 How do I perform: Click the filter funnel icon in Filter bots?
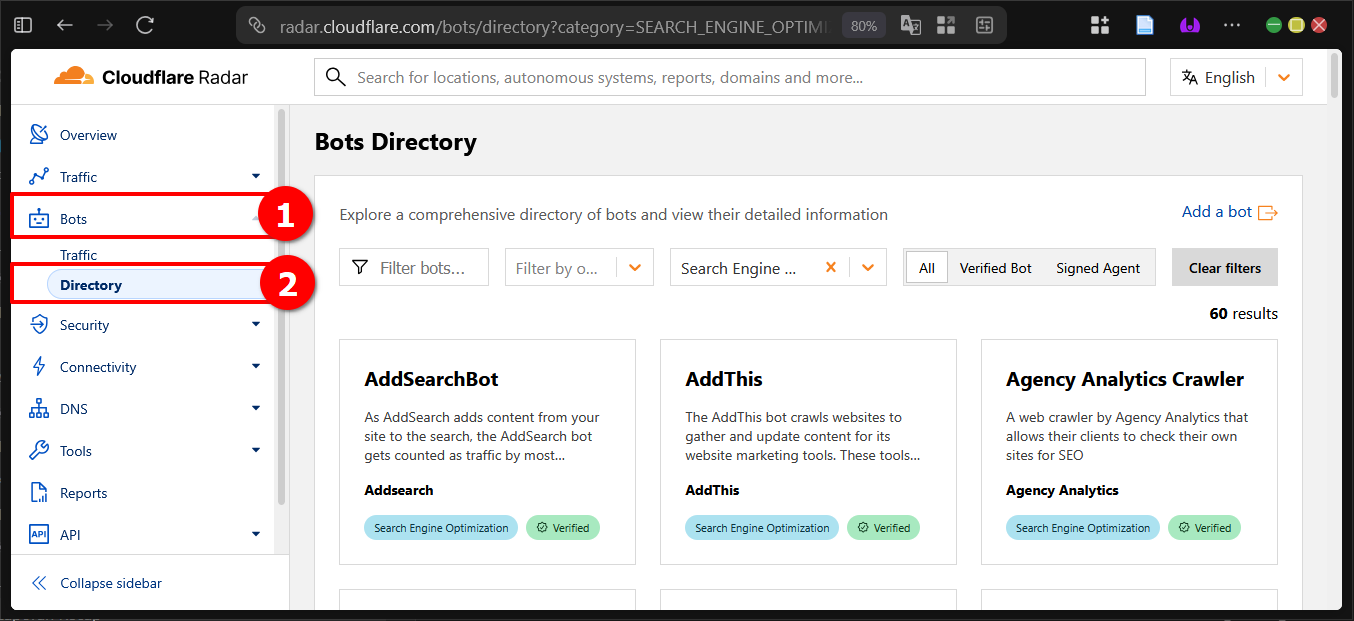(360, 267)
